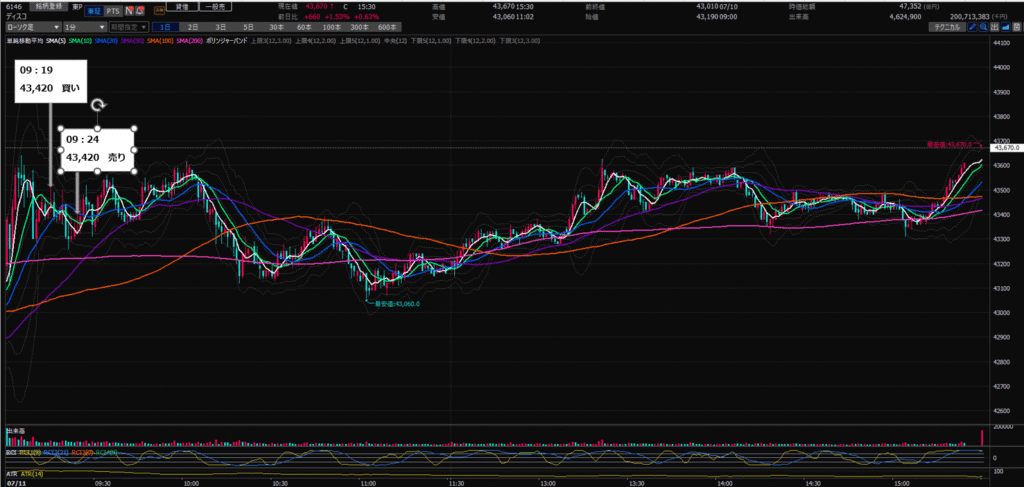The height and width of the screenshot is (487, 1024).
Task: Click the orange SMA(100) legend label
Action: [x=160, y=41]
